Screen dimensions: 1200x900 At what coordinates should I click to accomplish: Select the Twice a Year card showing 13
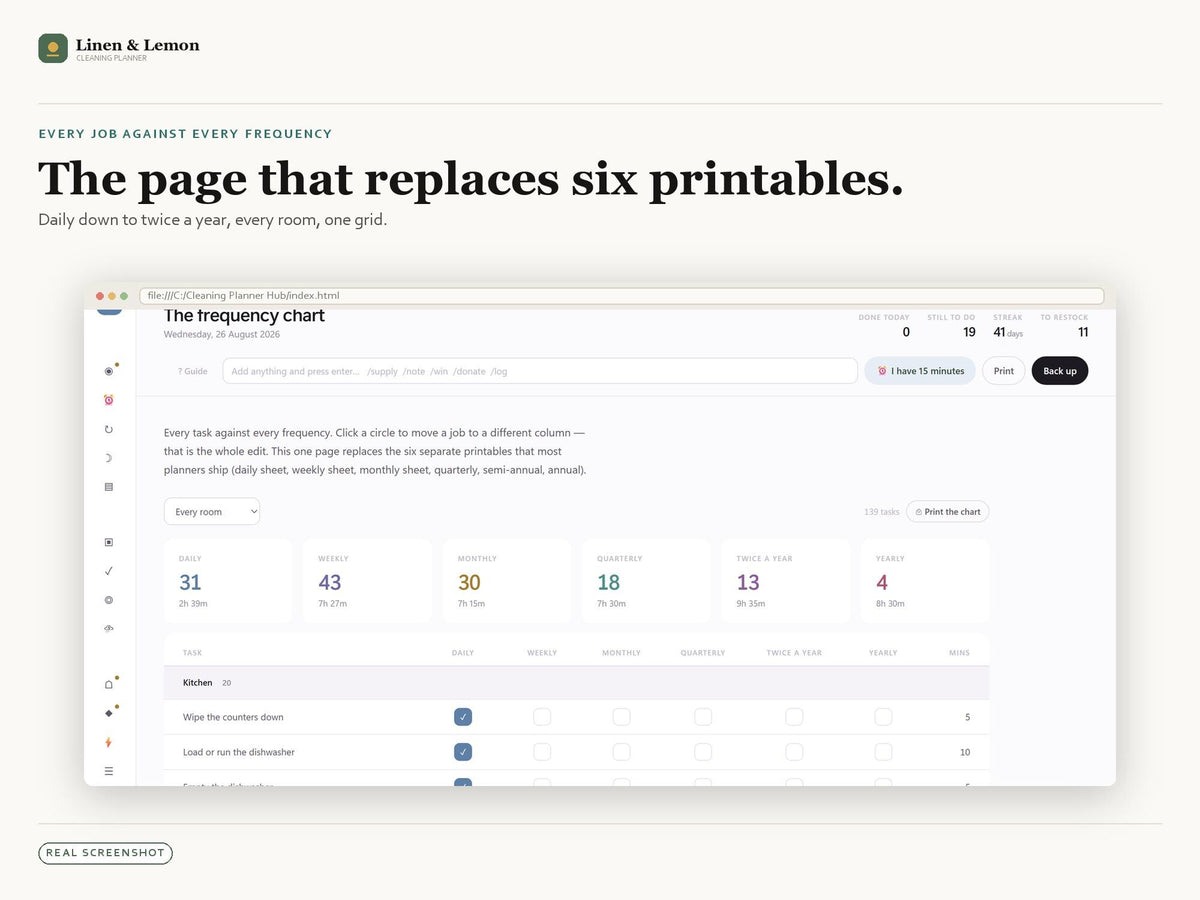coord(786,581)
